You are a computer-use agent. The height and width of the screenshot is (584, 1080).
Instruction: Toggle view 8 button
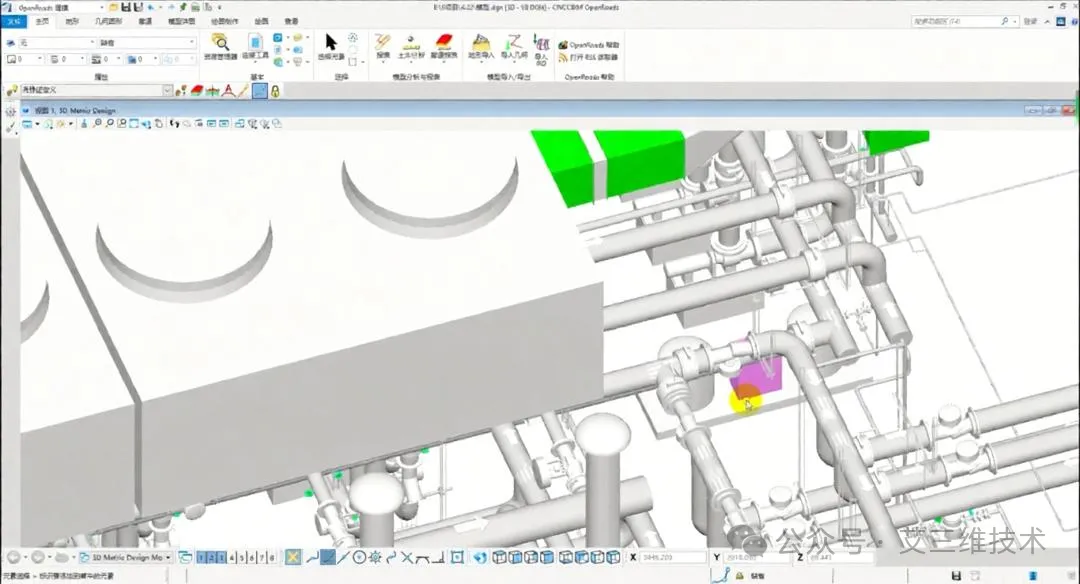tap(272, 557)
